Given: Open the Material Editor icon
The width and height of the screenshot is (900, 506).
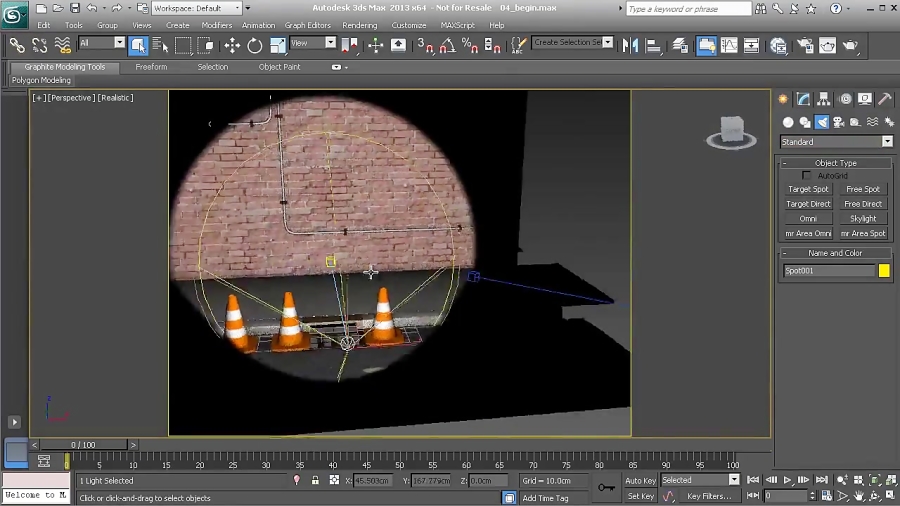Looking at the screenshot, I should click(x=778, y=45).
